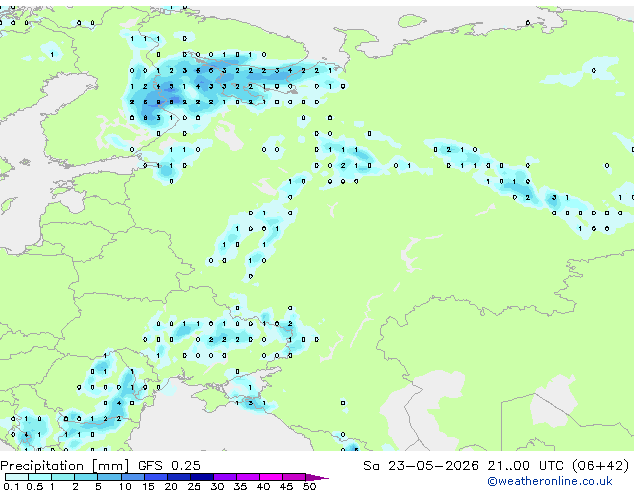Click the forecast run text '(06+42)'

point(601,466)
